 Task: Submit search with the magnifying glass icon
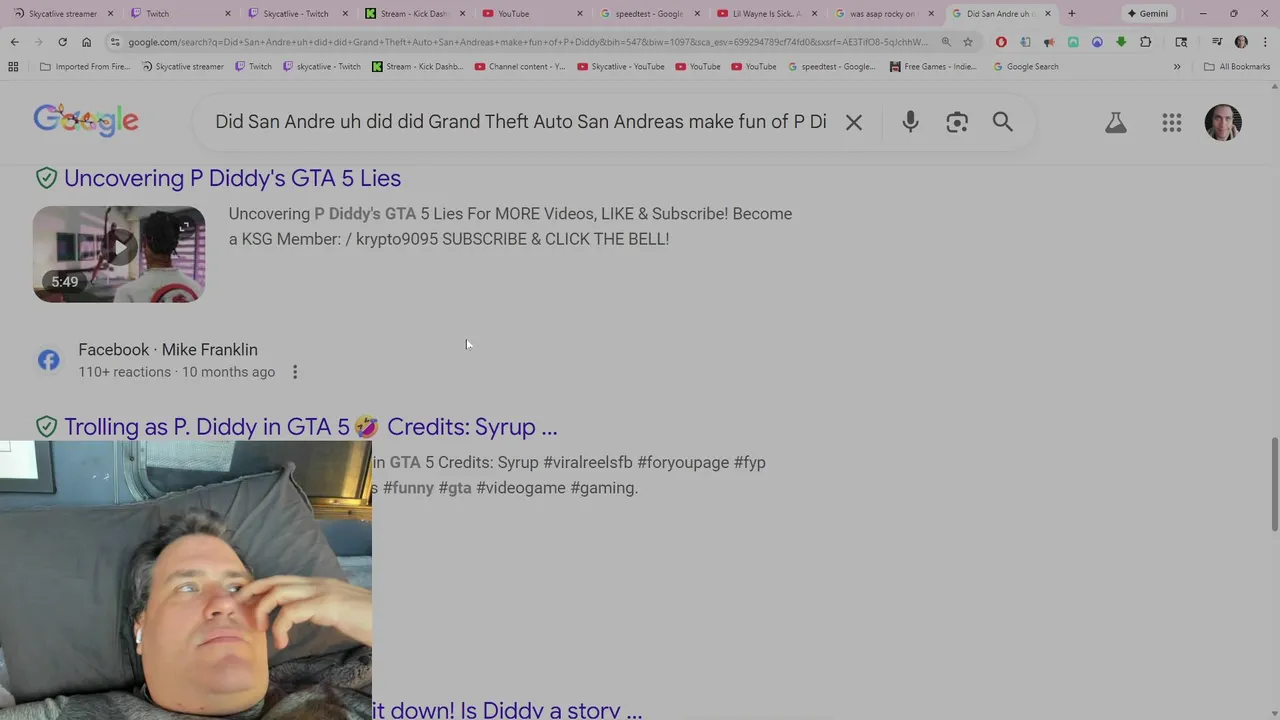point(1003,122)
